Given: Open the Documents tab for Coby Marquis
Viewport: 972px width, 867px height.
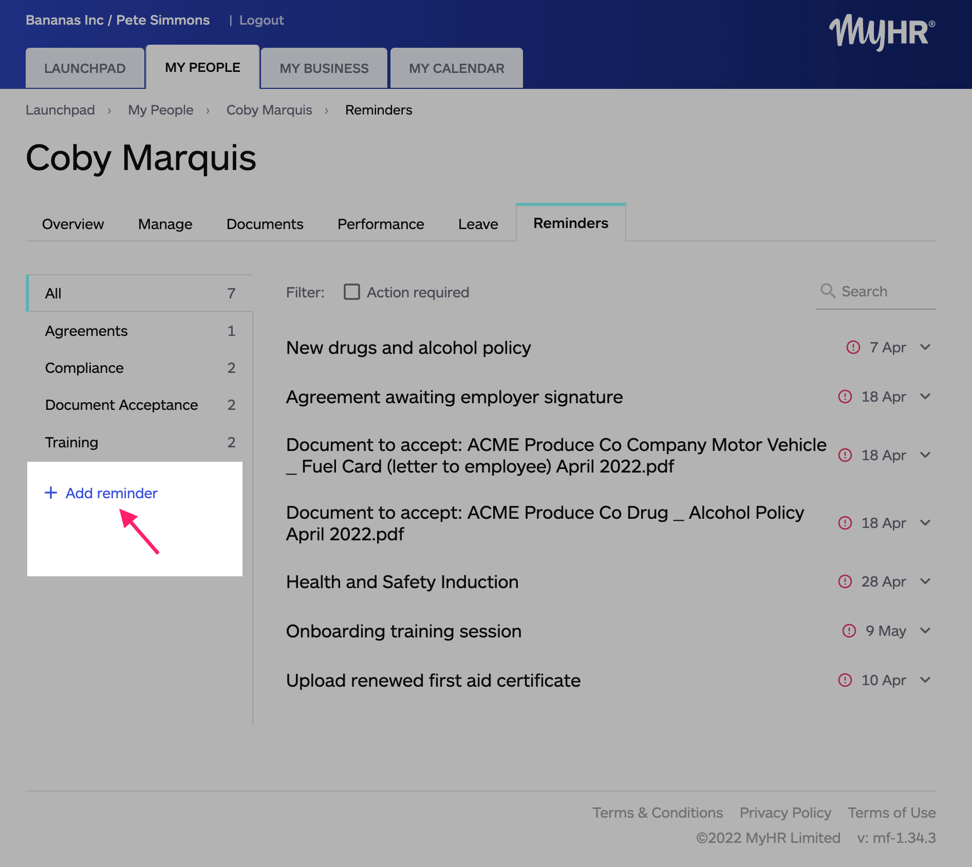Looking at the screenshot, I should [x=265, y=224].
